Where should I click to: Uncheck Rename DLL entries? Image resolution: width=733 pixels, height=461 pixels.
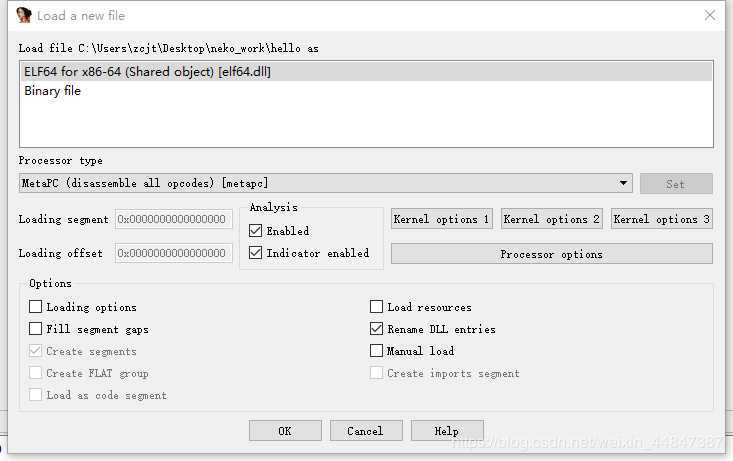tap(377, 329)
